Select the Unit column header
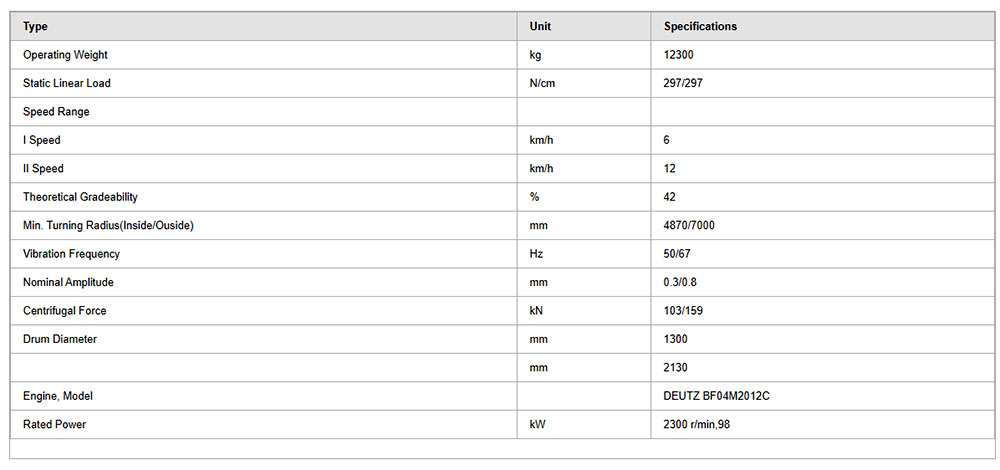 tap(540, 27)
